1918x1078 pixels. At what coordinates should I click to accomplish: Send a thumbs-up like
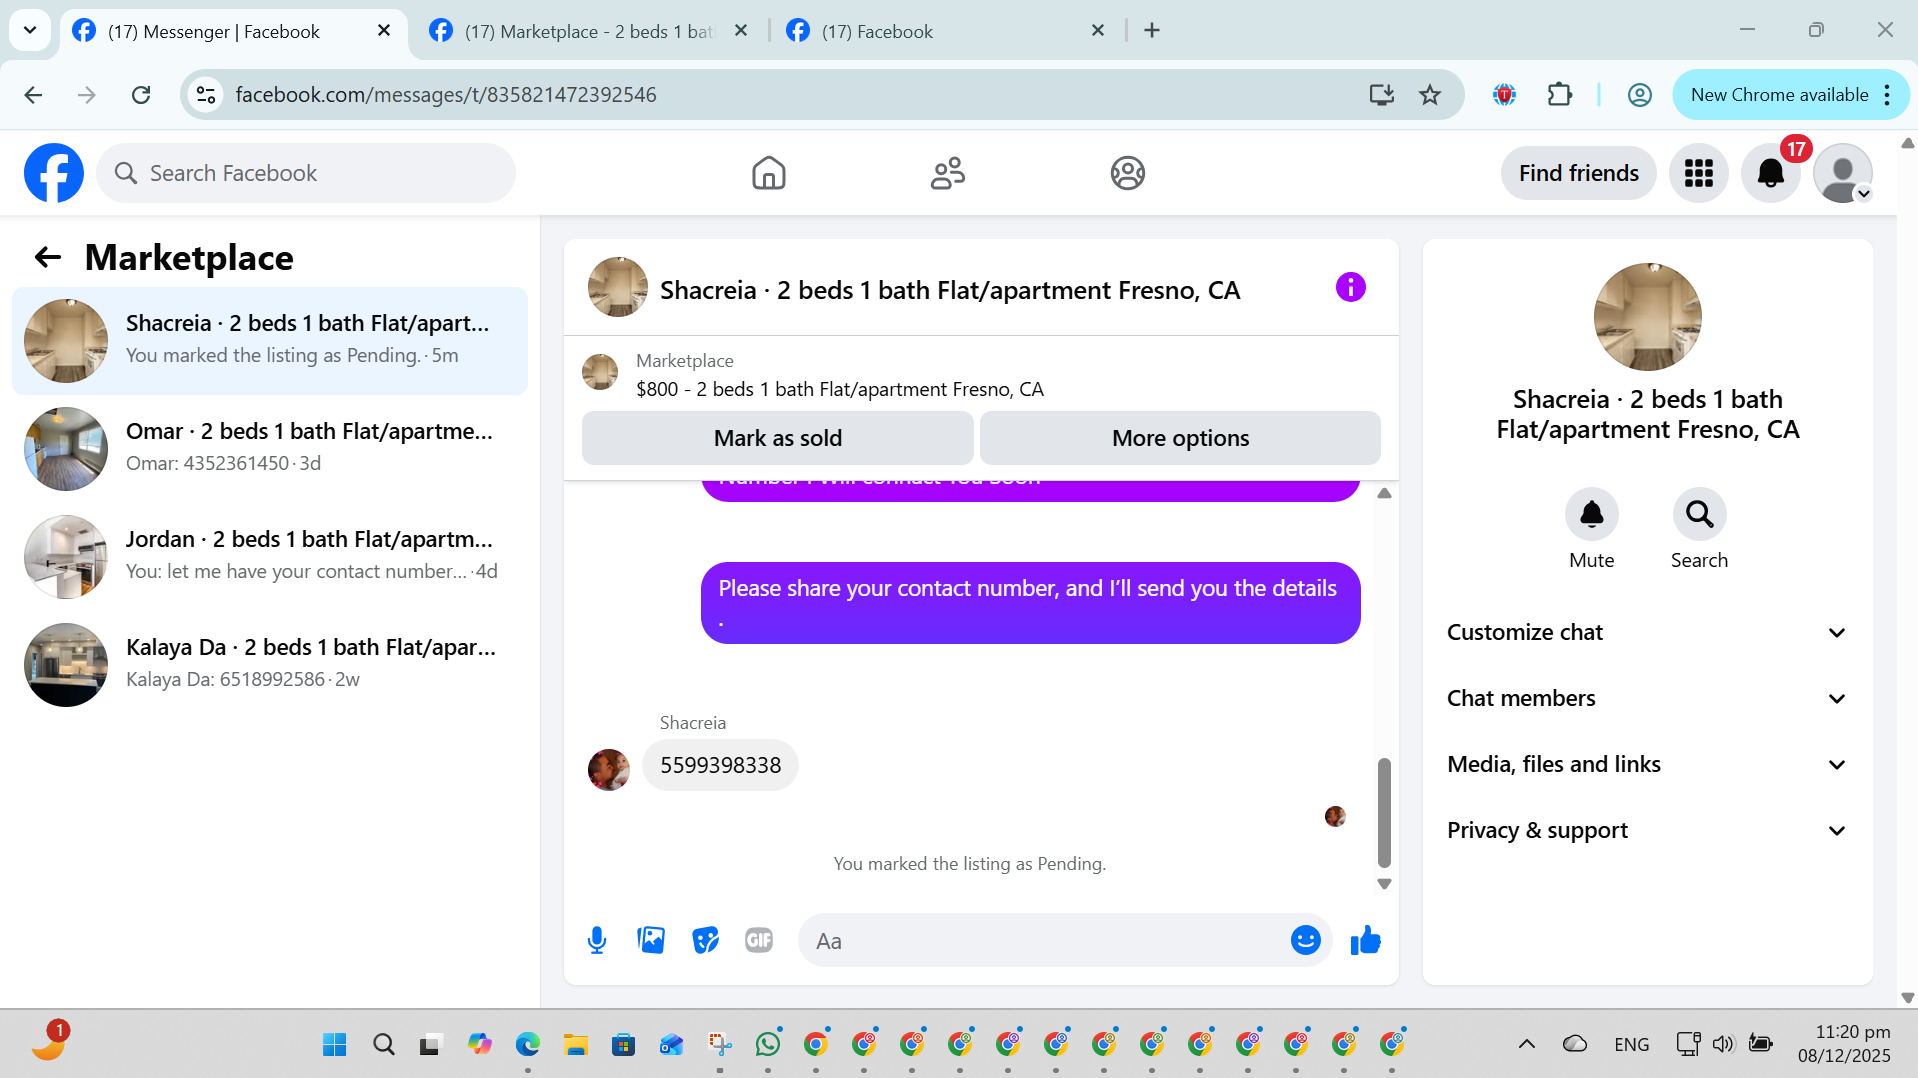[x=1365, y=940]
